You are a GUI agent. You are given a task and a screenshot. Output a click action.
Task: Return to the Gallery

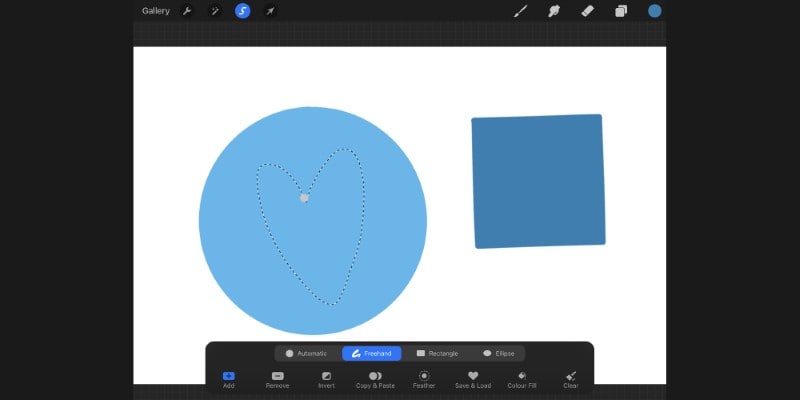click(156, 11)
